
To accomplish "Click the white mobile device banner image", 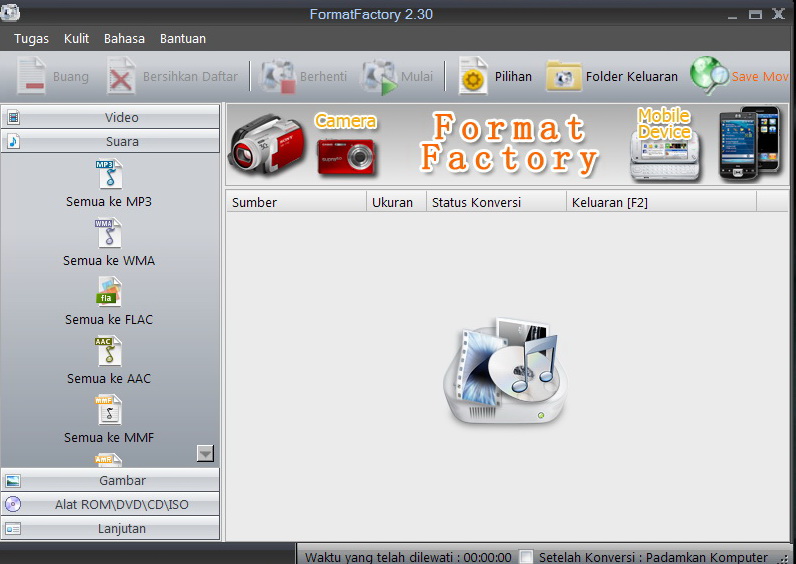I will 665,155.
